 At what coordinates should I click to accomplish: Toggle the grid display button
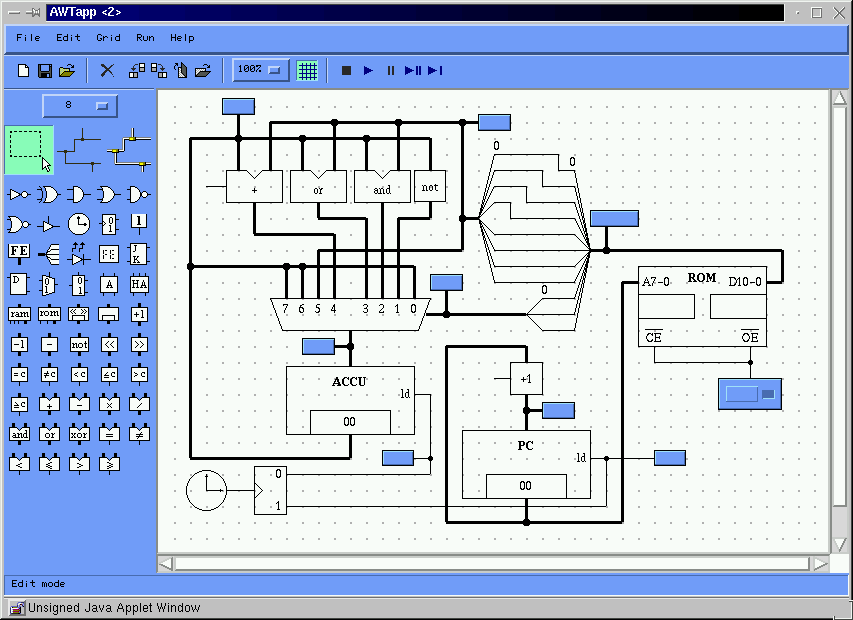pyautogui.click(x=308, y=71)
